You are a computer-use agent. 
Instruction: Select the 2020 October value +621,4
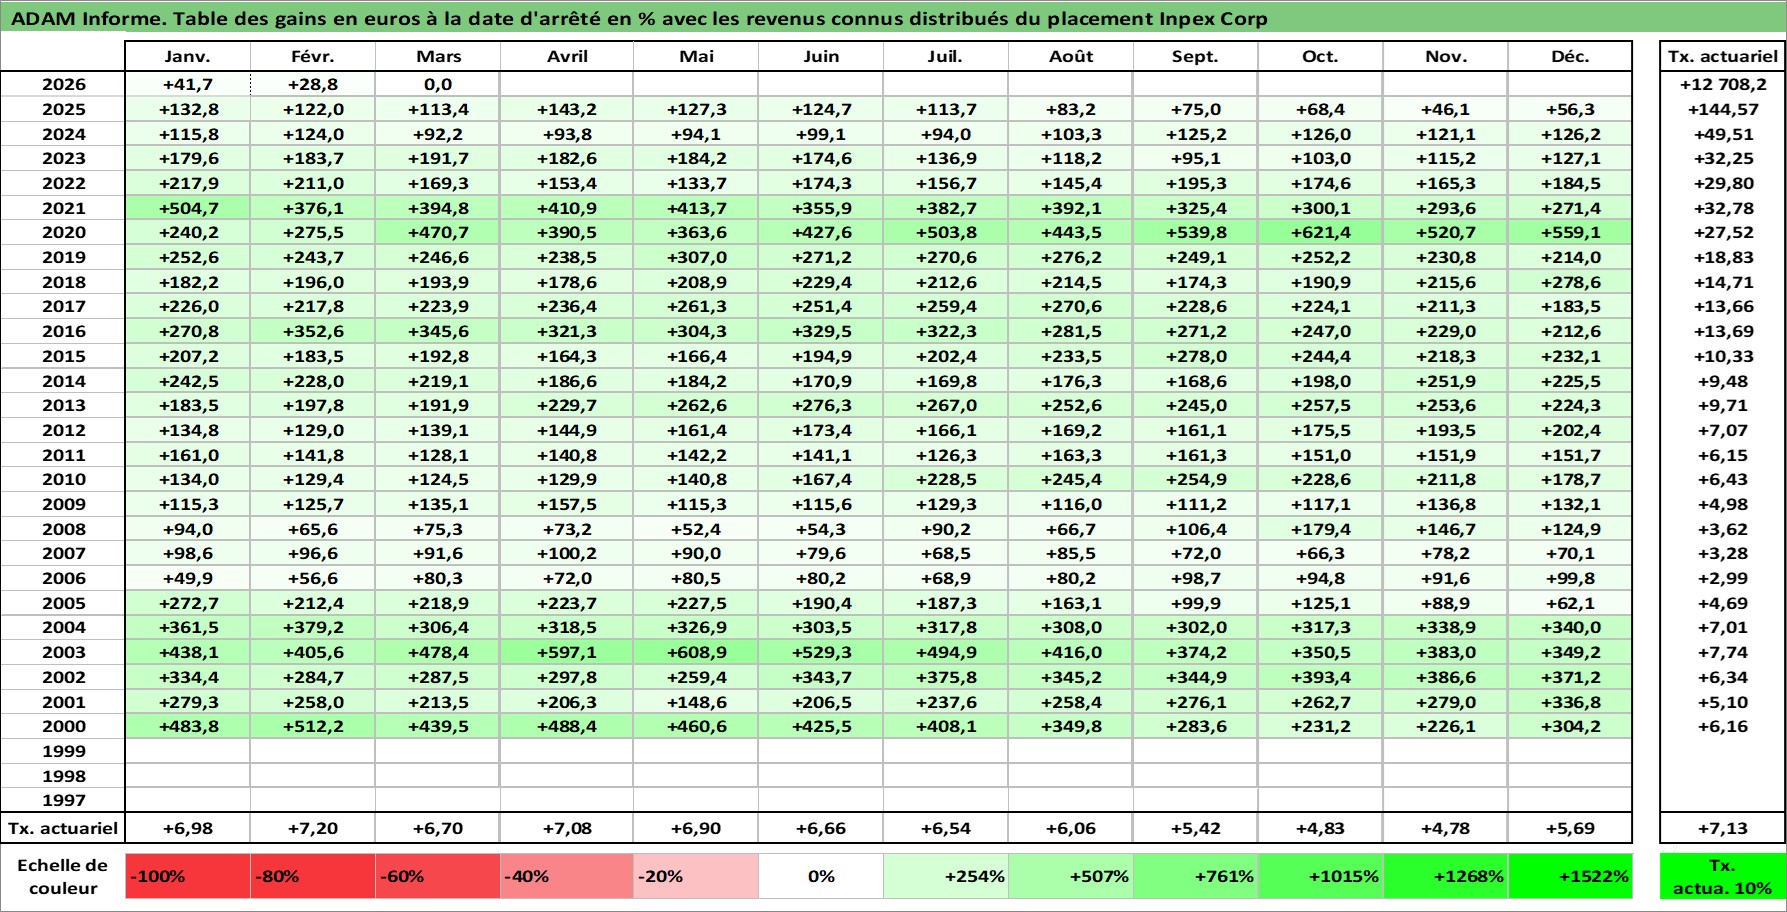tap(1321, 232)
